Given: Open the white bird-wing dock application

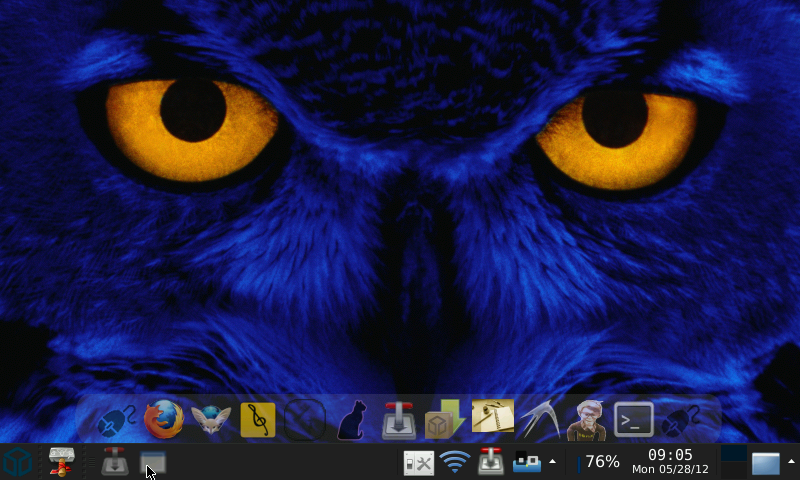Looking at the screenshot, I should pos(539,420).
